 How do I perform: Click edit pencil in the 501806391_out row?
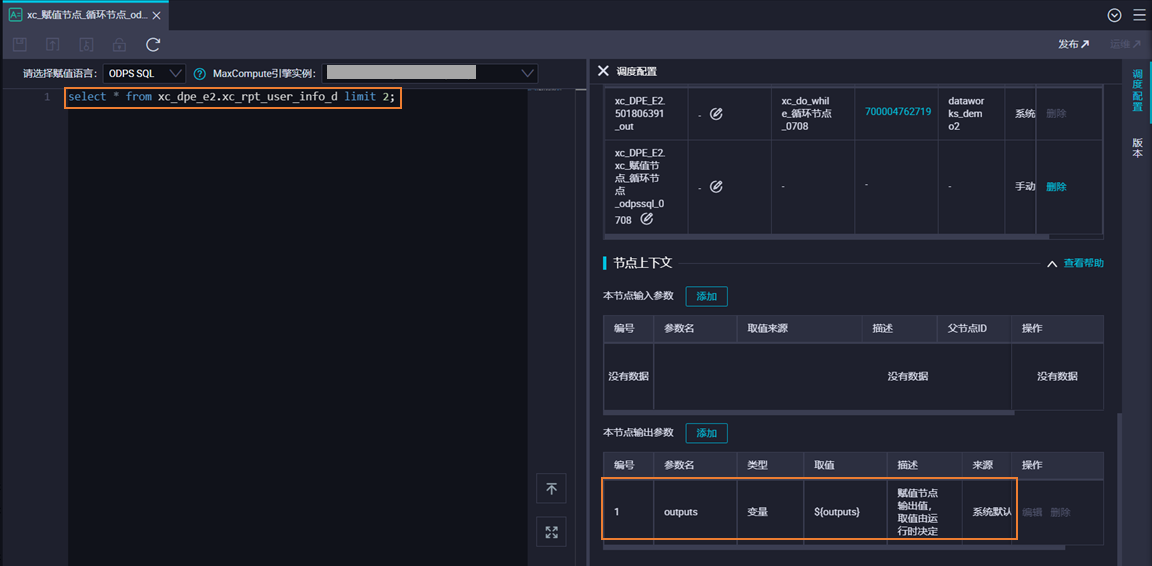pyautogui.click(x=716, y=114)
